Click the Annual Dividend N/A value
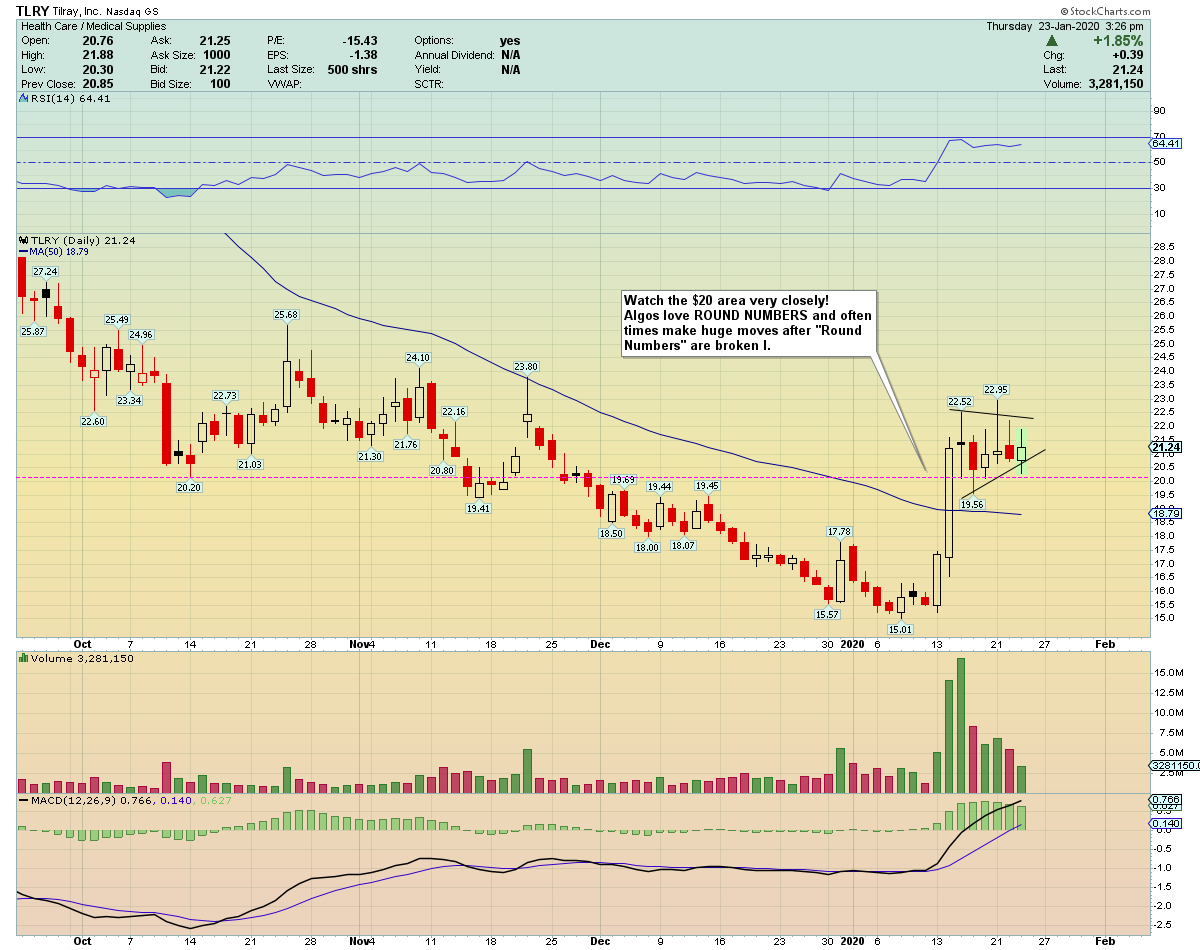Image resolution: width=1200 pixels, height=950 pixels. 510,55
